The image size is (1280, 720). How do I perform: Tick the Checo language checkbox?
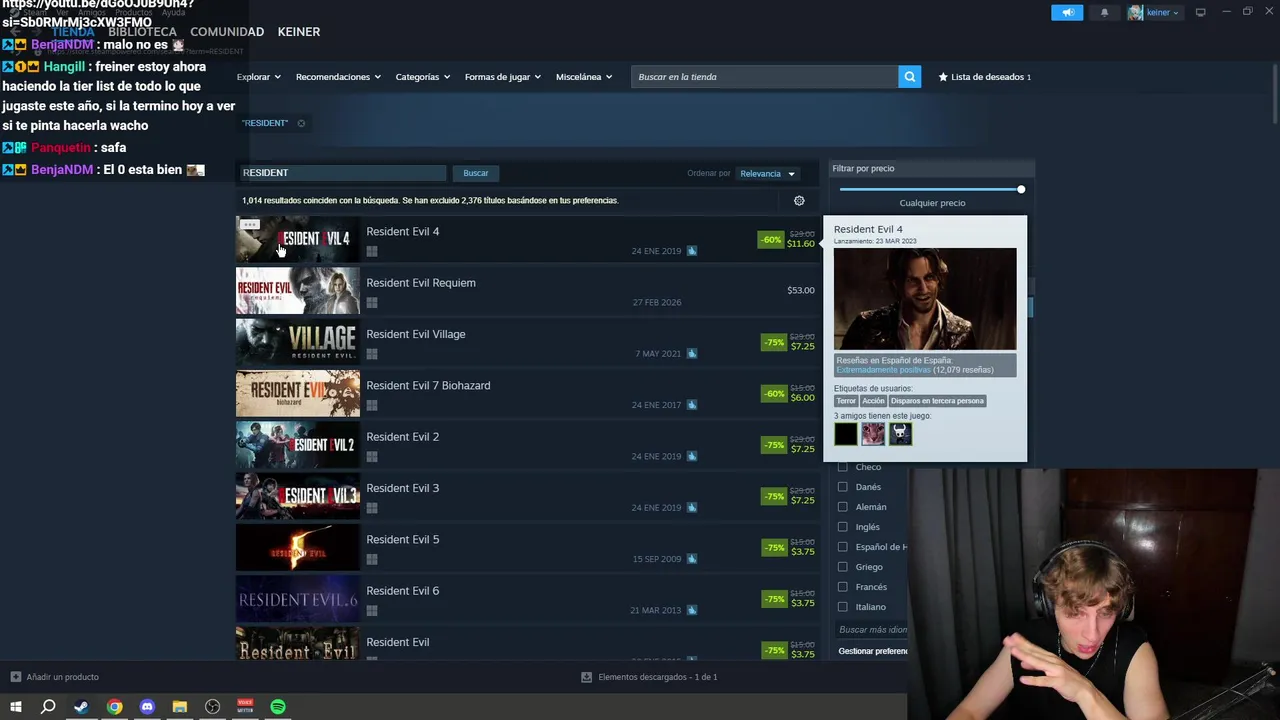(842, 467)
